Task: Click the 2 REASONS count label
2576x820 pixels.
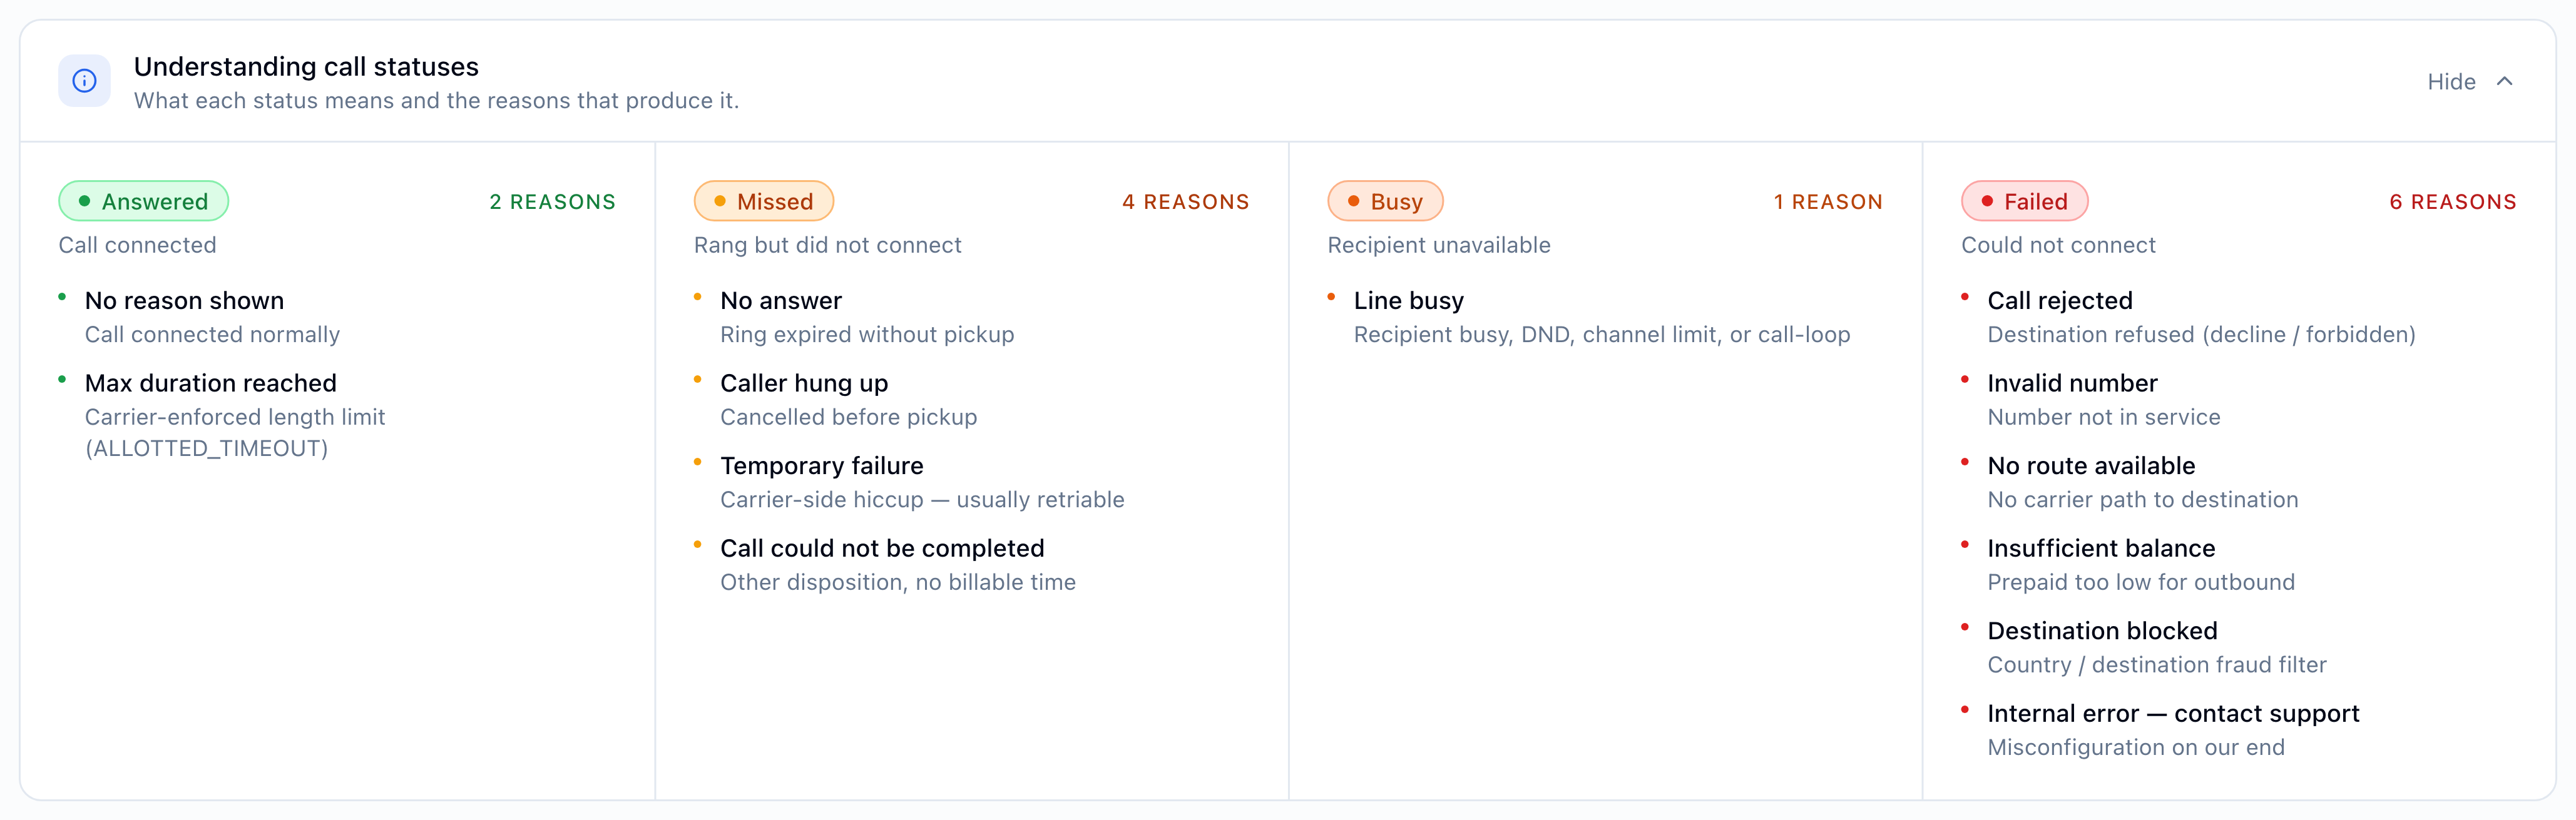Action: [552, 202]
